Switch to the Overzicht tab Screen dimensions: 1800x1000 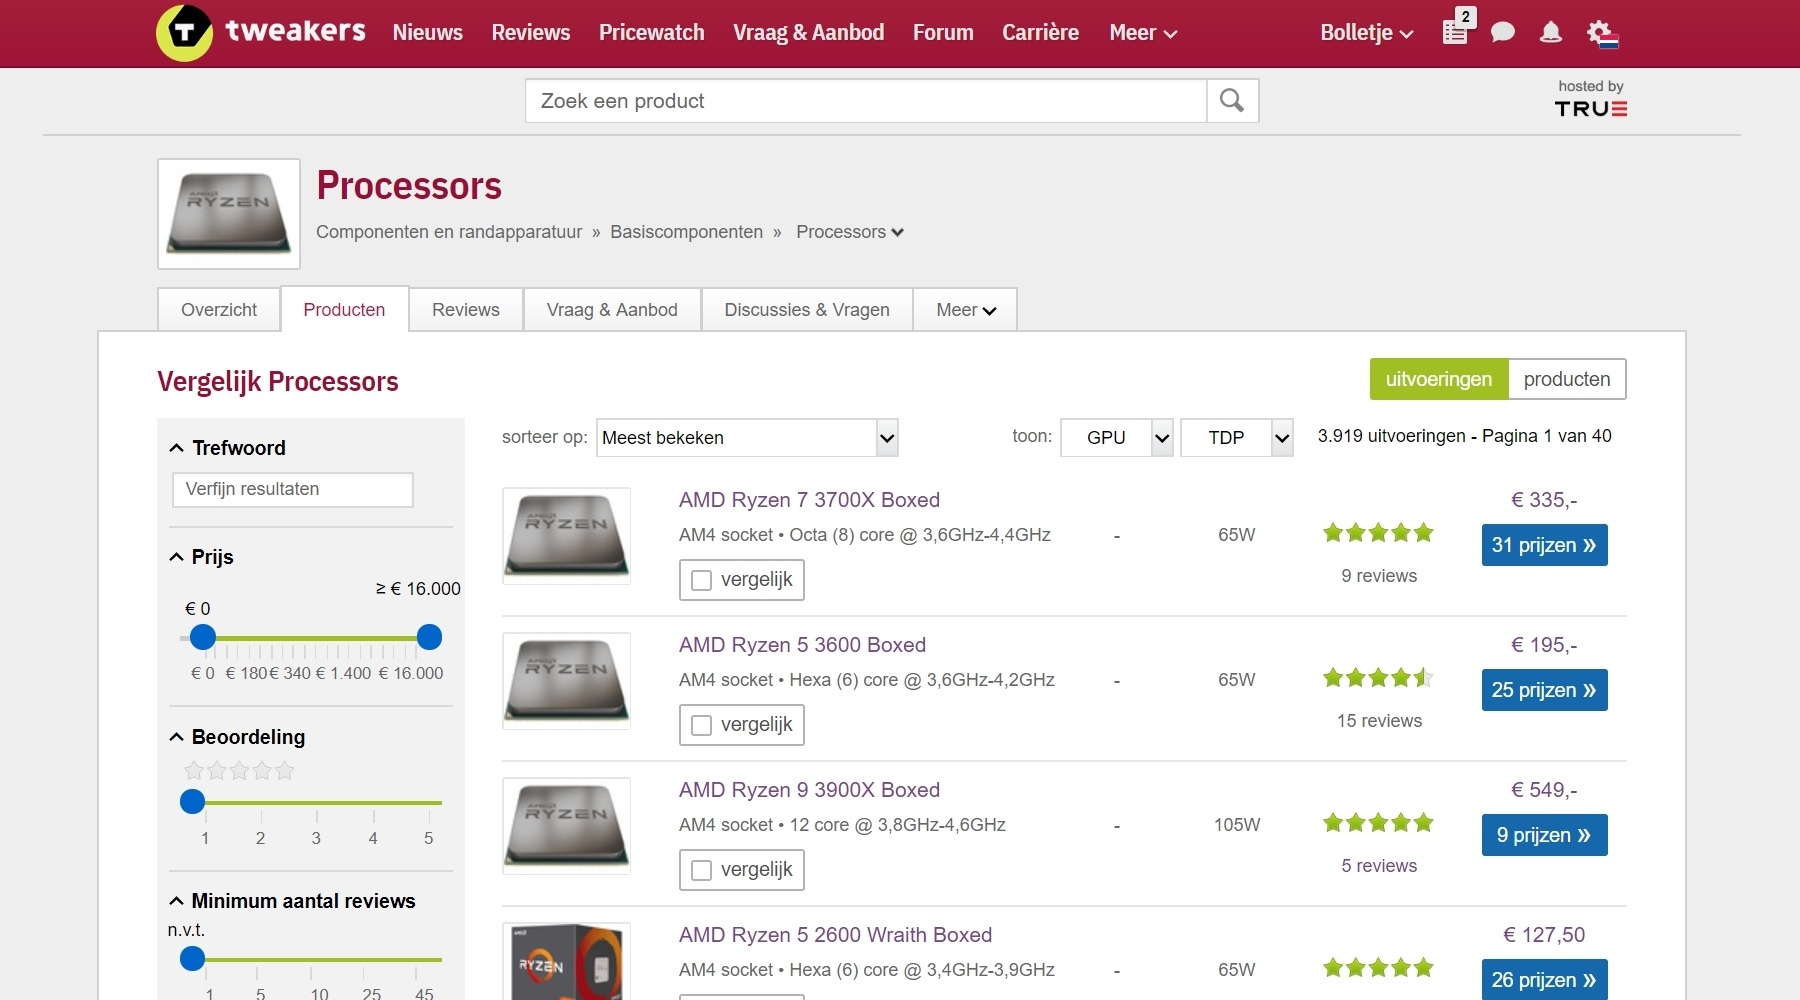coord(219,310)
